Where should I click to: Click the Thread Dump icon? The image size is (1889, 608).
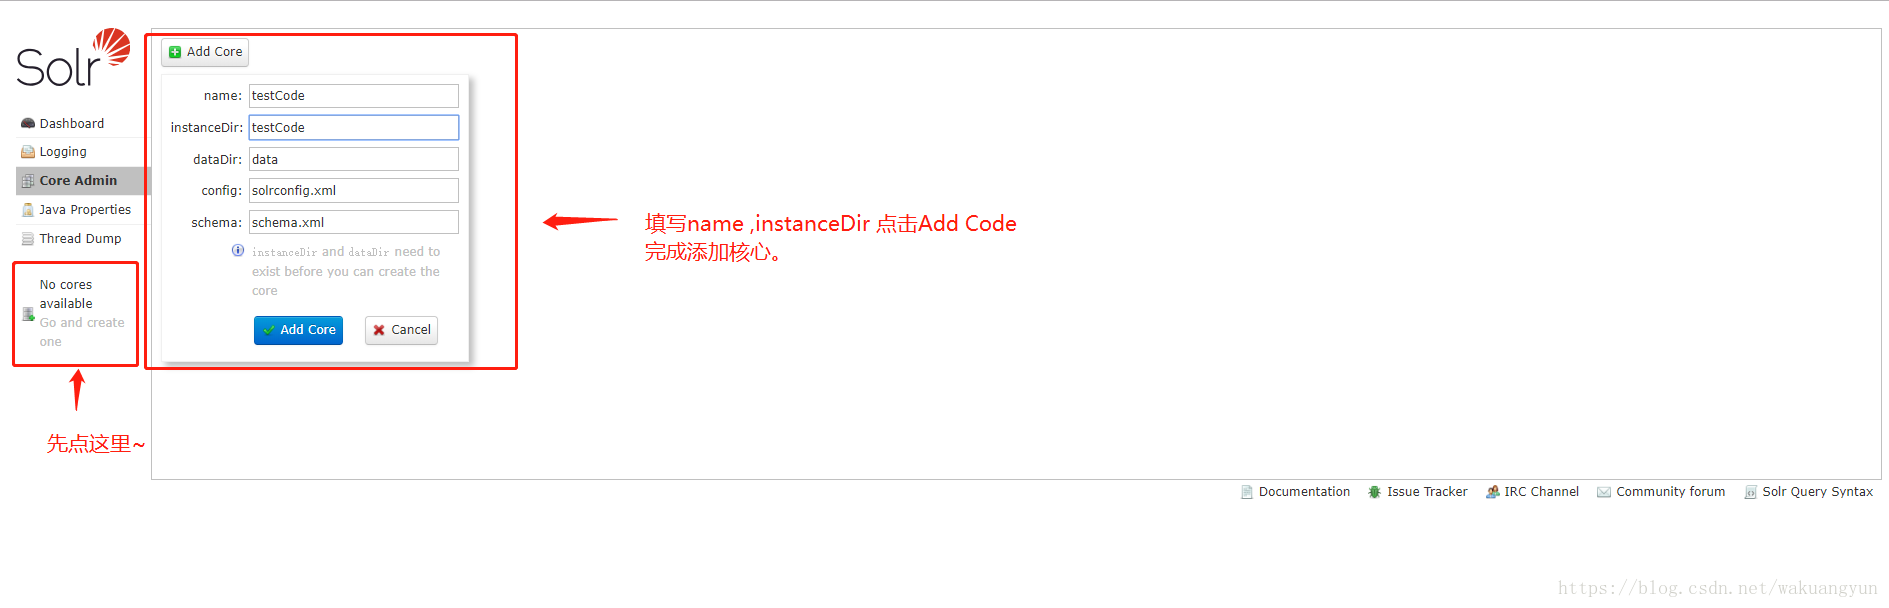28,239
